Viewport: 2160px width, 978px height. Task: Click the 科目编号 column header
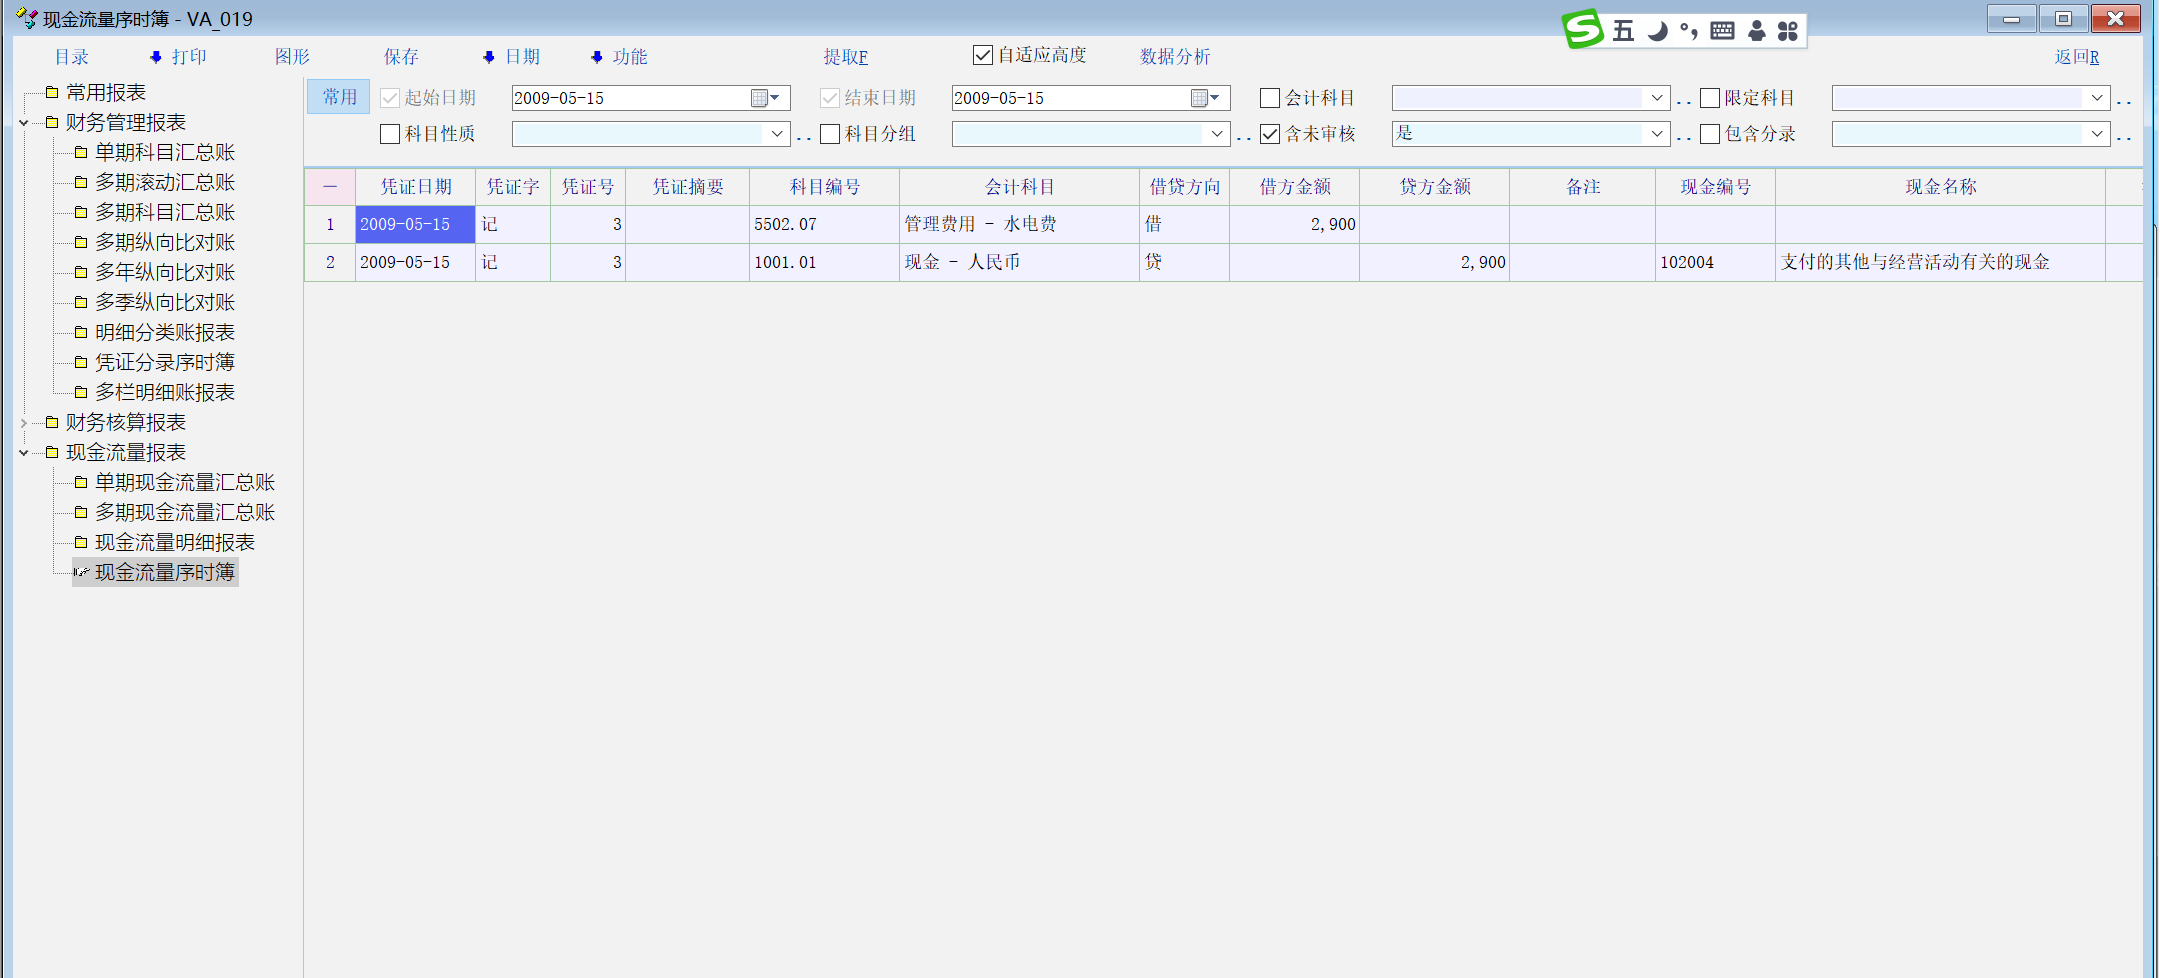click(825, 187)
